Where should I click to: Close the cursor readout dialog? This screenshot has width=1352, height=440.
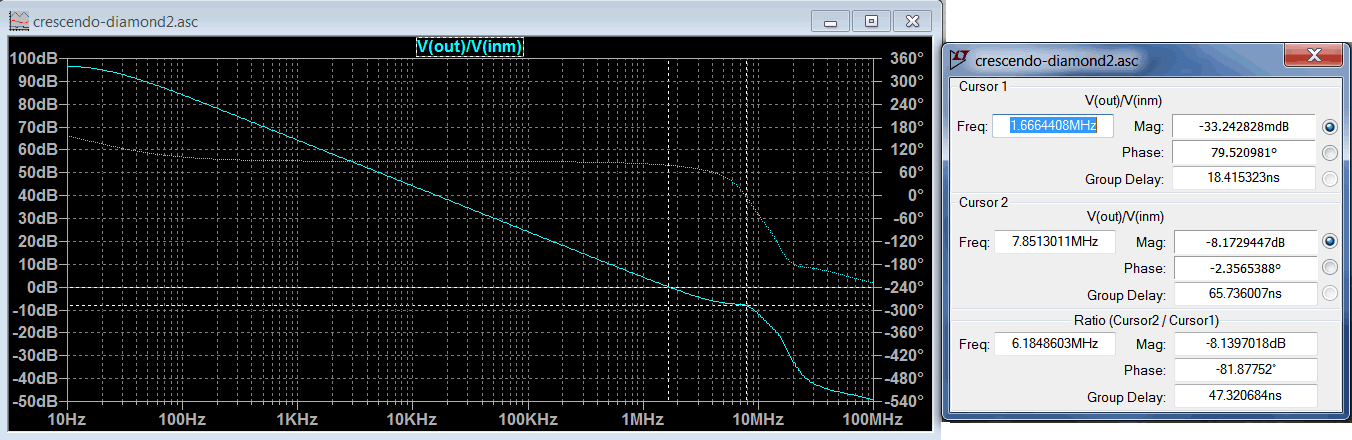[x=1313, y=56]
